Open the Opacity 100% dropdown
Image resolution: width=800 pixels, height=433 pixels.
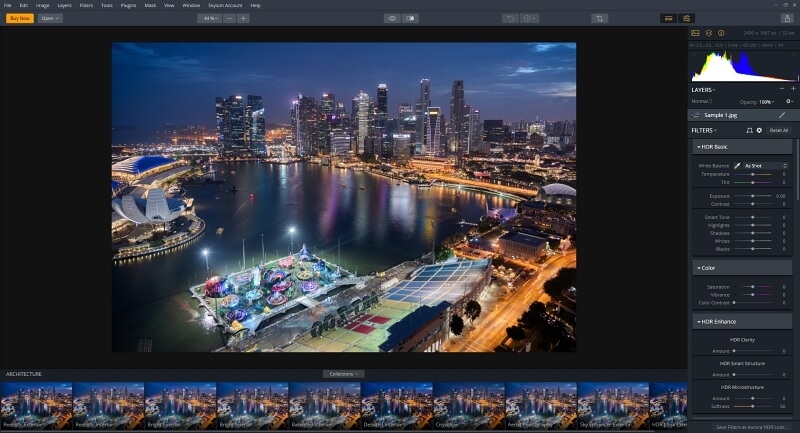pyautogui.click(x=757, y=102)
